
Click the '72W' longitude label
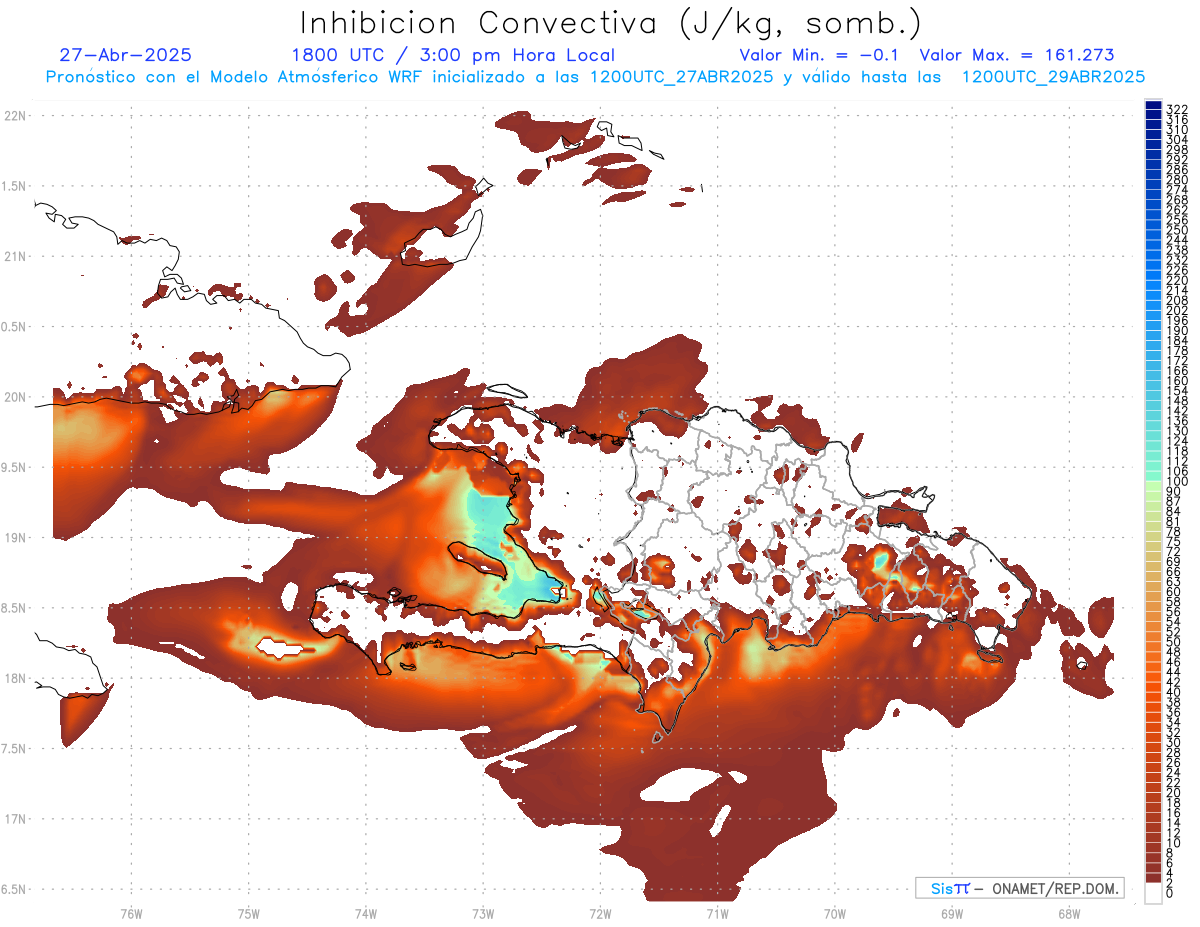click(600, 913)
